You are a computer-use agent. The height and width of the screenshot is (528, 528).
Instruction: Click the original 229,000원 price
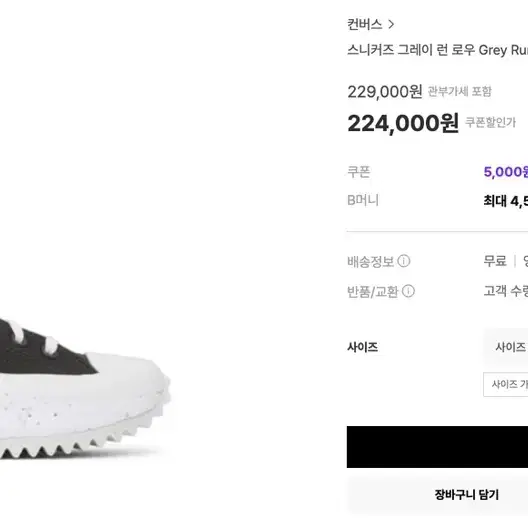pos(385,92)
